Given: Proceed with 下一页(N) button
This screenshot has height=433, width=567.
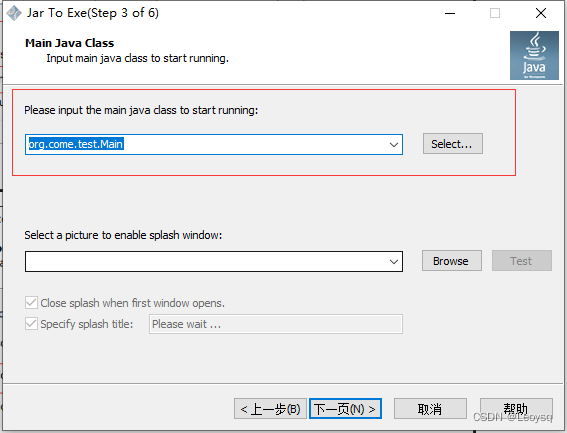Looking at the screenshot, I should pos(345,409).
